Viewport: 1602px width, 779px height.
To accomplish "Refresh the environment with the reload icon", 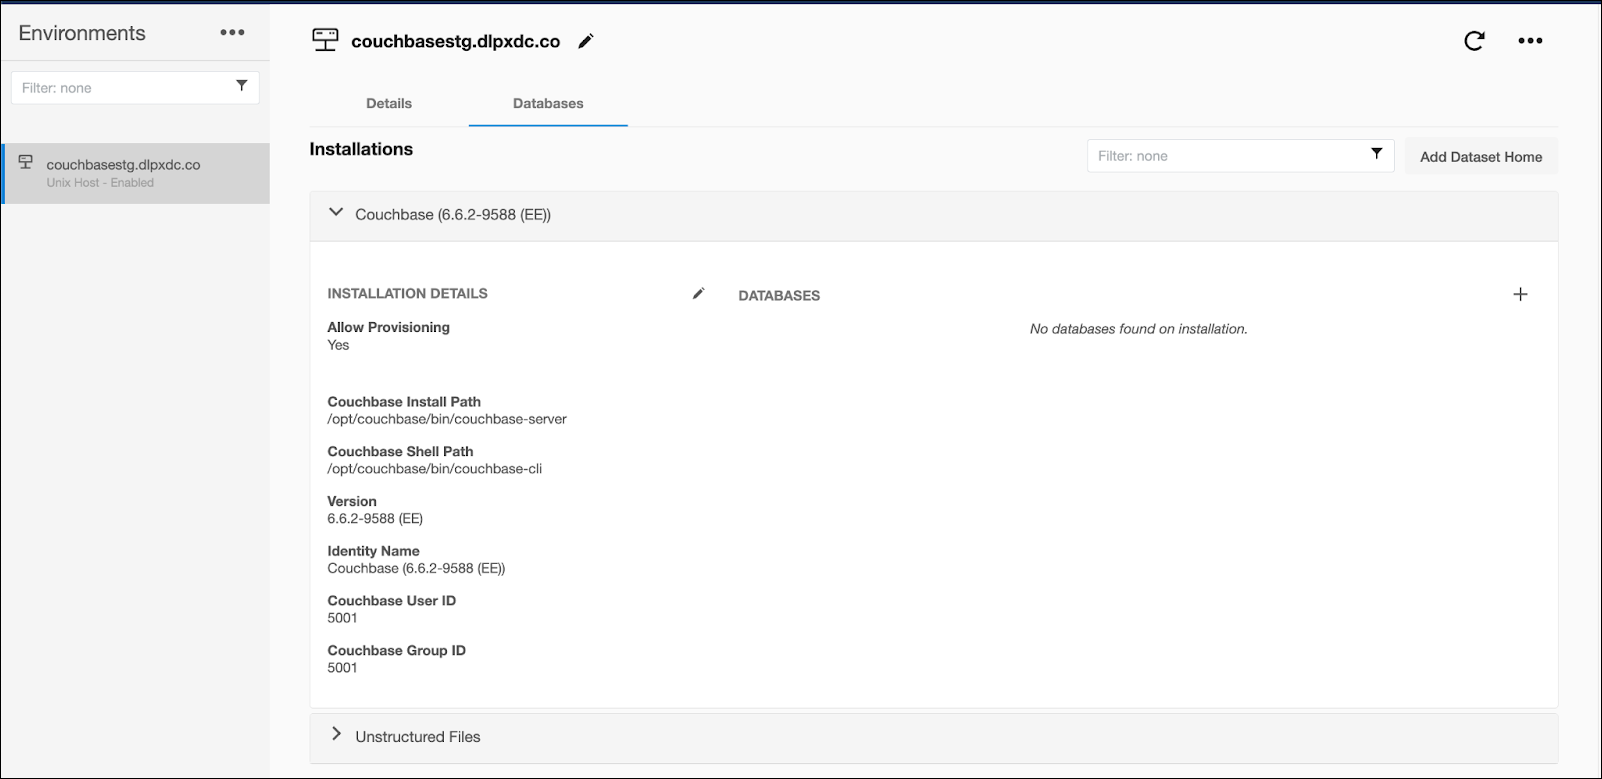I will tap(1474, 41).
